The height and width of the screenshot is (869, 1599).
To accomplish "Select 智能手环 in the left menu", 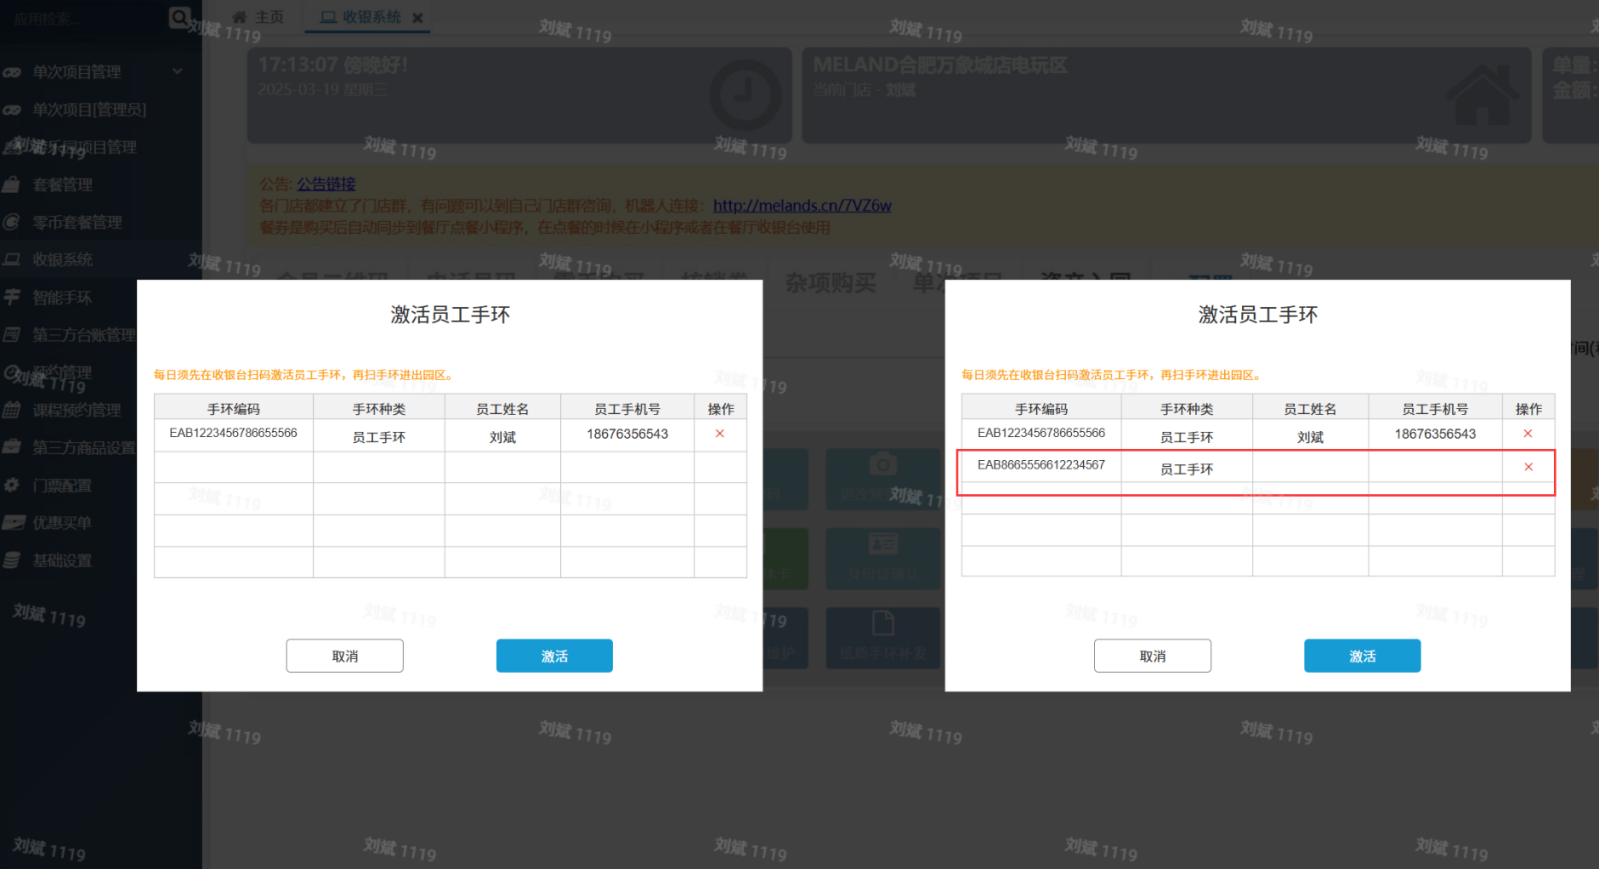I will click(x=62, y=297).
